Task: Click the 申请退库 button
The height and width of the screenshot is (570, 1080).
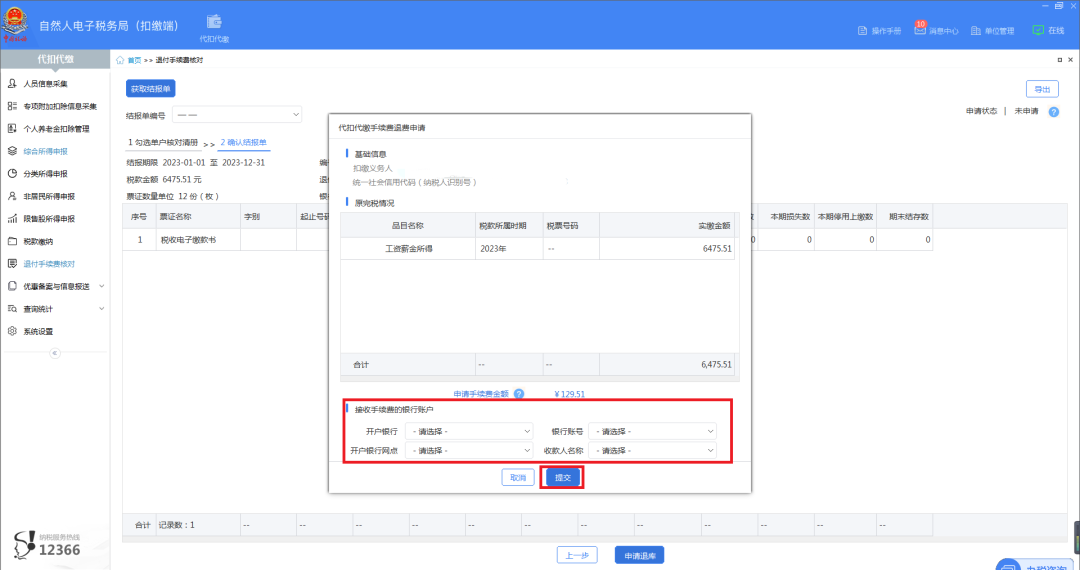Action: 640,555
